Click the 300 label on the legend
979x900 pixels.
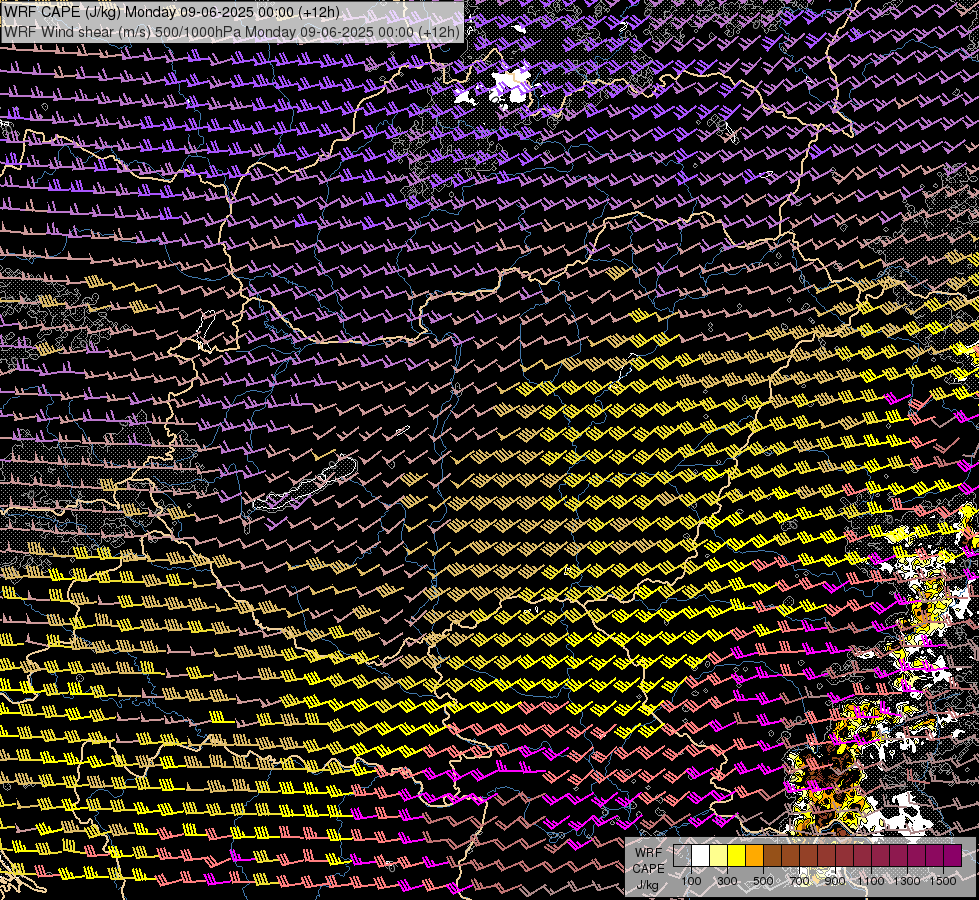pos(727,881)
